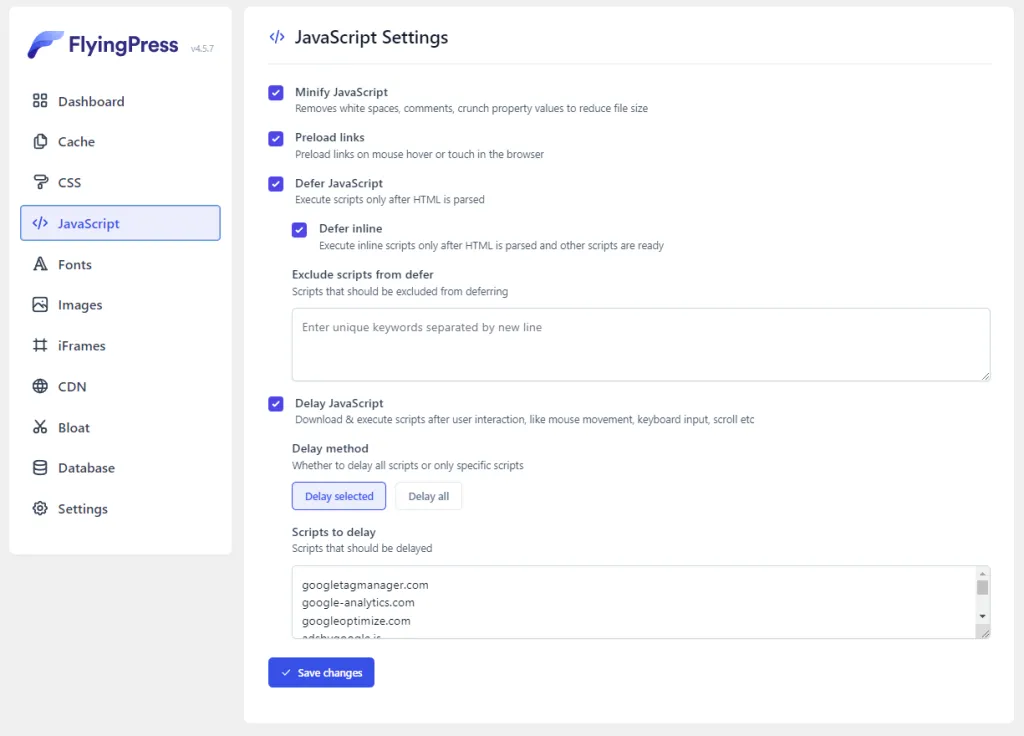The image size is (1024, 736).
Task: Open the Settings menu item
Action: point(82,509)
